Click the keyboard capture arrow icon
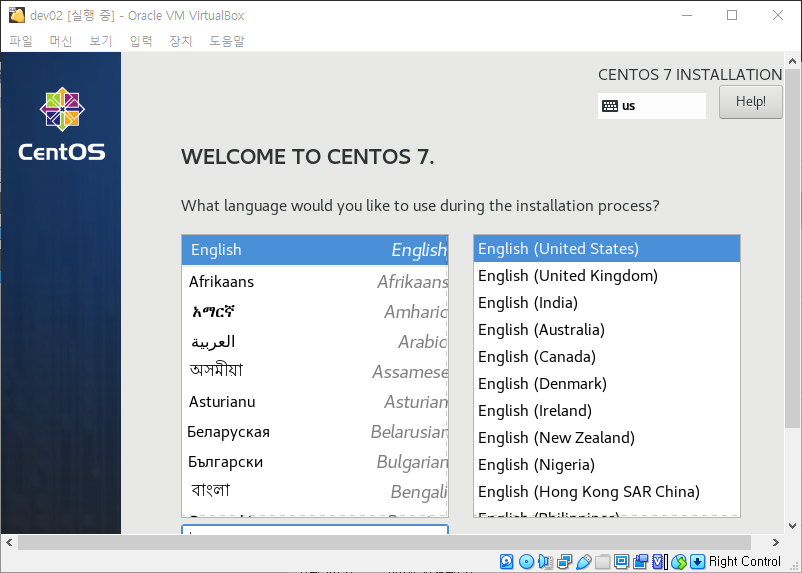Image resolution: width=802 pixels, height=573 pixels. pyautogui.click(x=697, y=561)
